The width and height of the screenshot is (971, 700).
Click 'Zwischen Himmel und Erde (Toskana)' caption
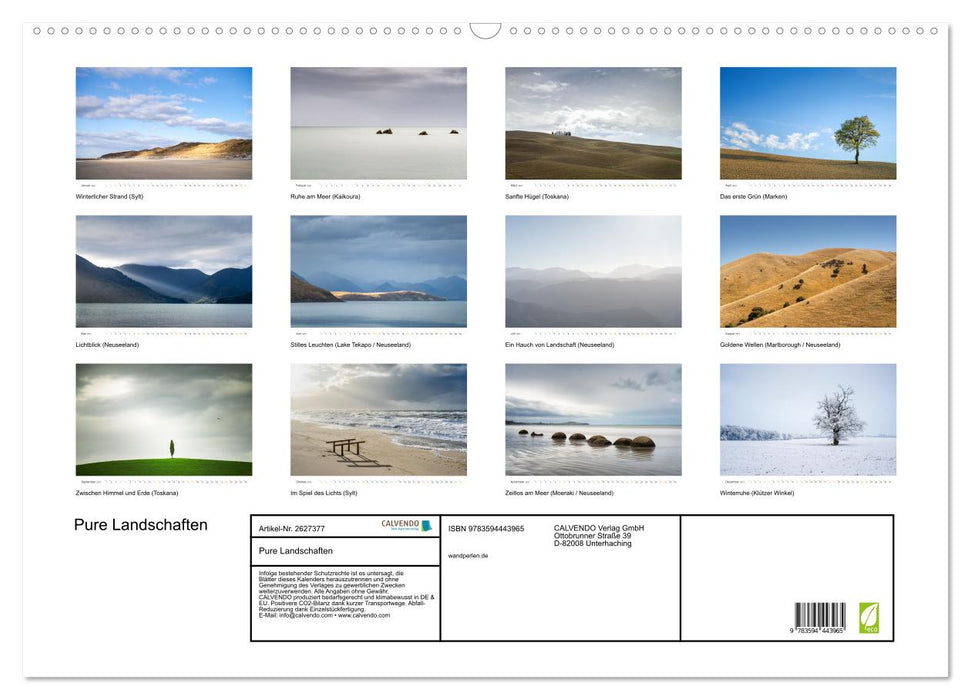pyautogui.click(x=127, y=493)
